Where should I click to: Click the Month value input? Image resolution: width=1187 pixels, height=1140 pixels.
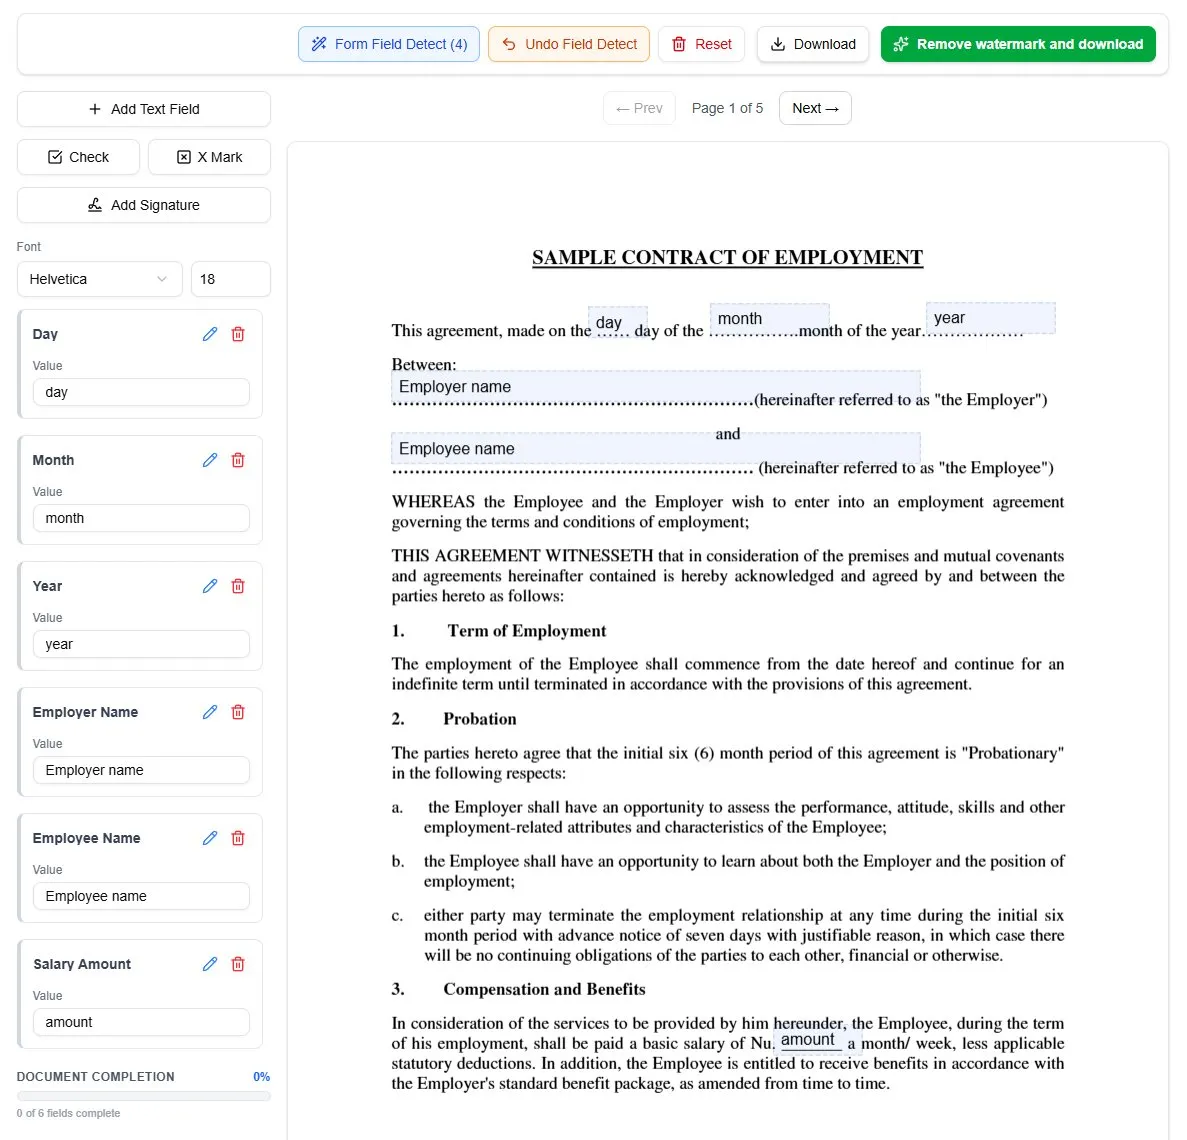click(142, 519)
